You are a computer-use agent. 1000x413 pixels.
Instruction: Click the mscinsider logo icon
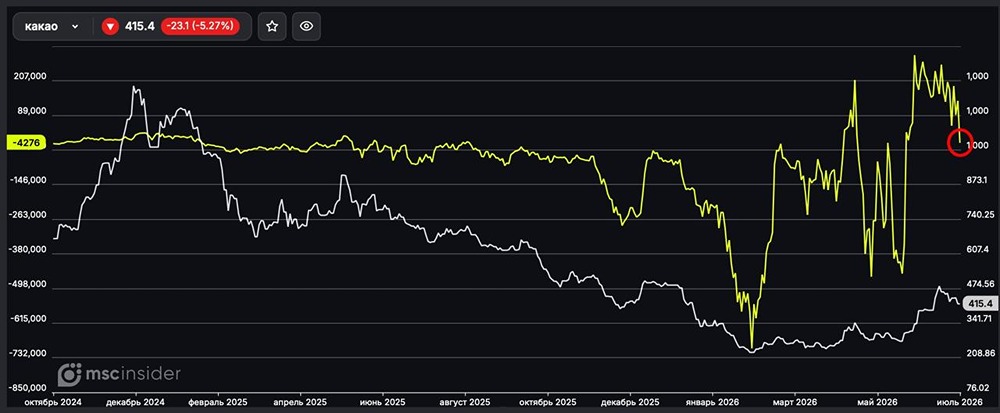coord(69,375)
